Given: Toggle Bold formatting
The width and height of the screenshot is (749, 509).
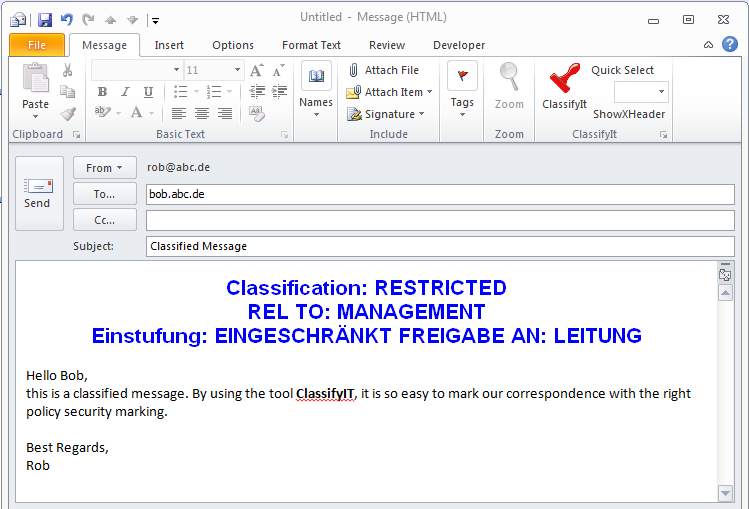Looking at the screenshot, I should click(x=102, y=92).
